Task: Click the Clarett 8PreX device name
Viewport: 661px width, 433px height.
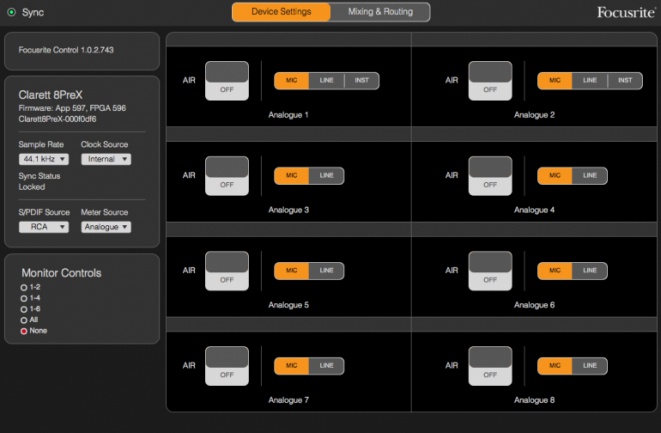Action: click(51, 95)
